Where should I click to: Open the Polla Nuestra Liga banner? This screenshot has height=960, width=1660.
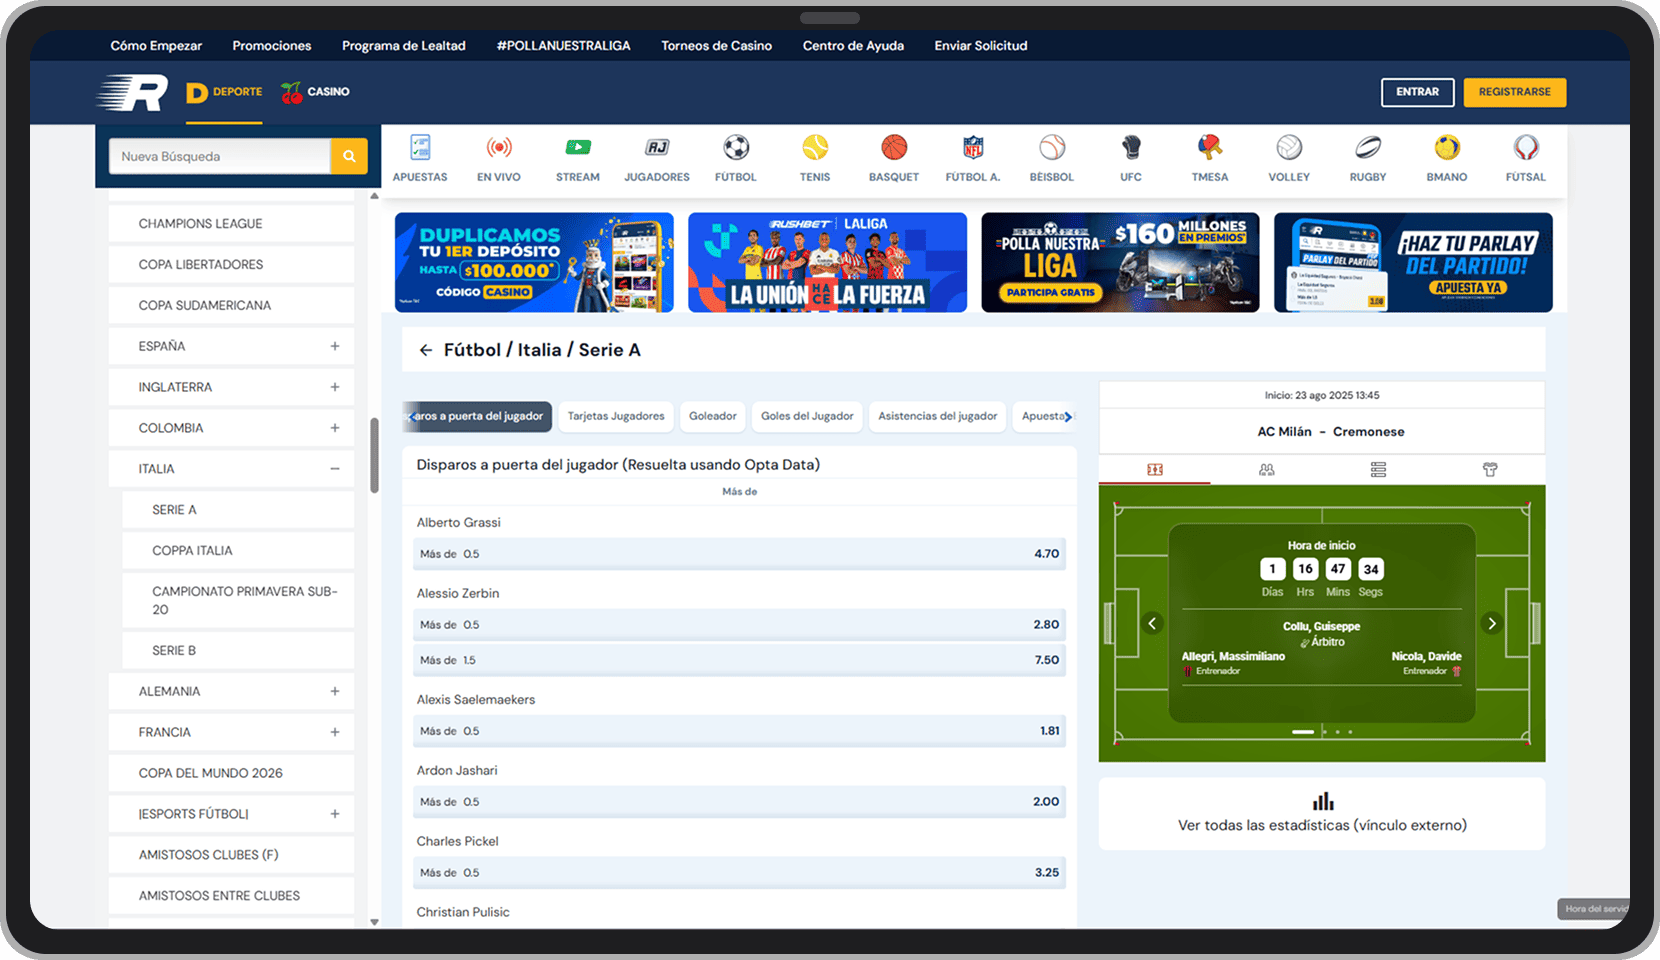pyautogui.click(x=1120, y=262)
